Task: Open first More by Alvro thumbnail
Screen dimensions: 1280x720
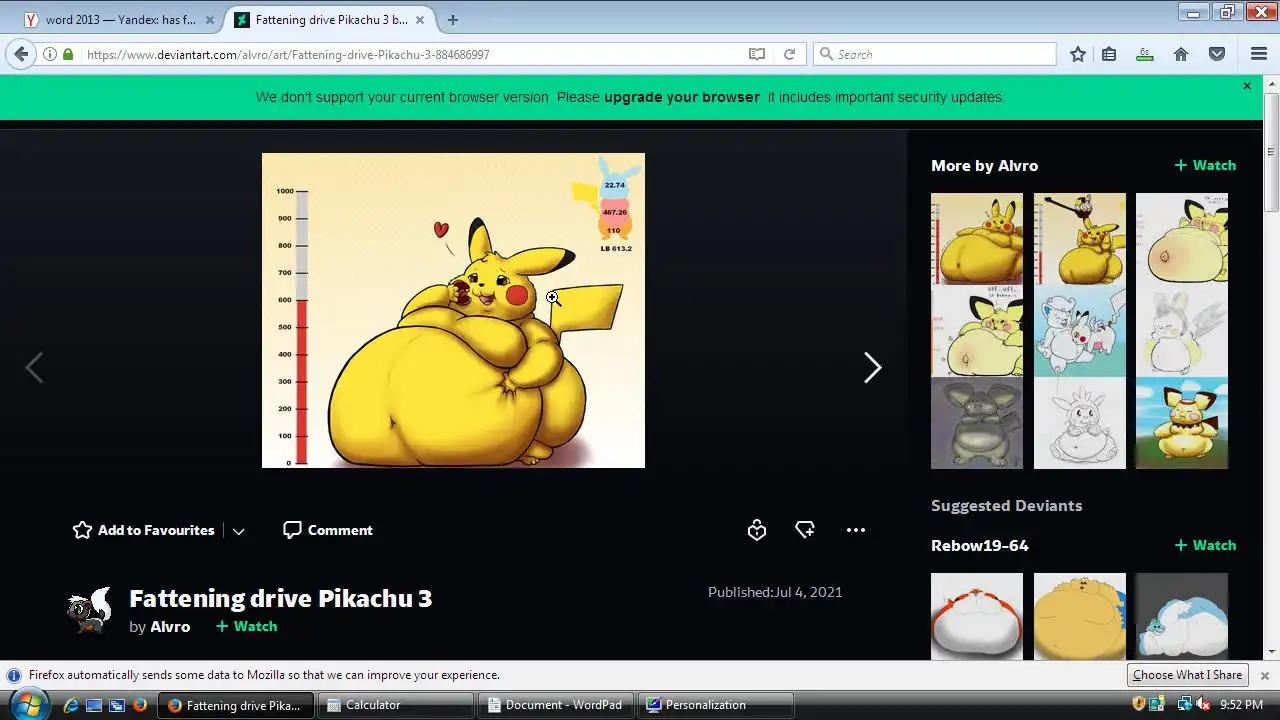Action: click(x=977, y=239)
